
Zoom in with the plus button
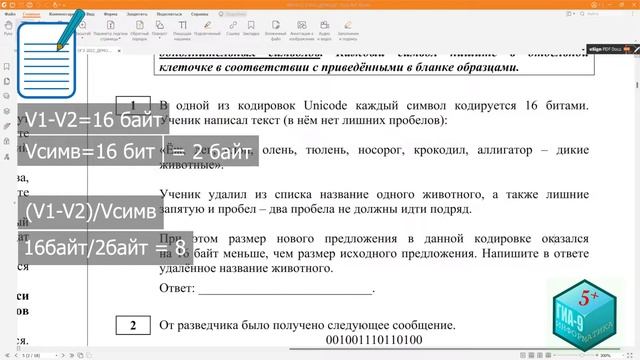coord(597,356)
